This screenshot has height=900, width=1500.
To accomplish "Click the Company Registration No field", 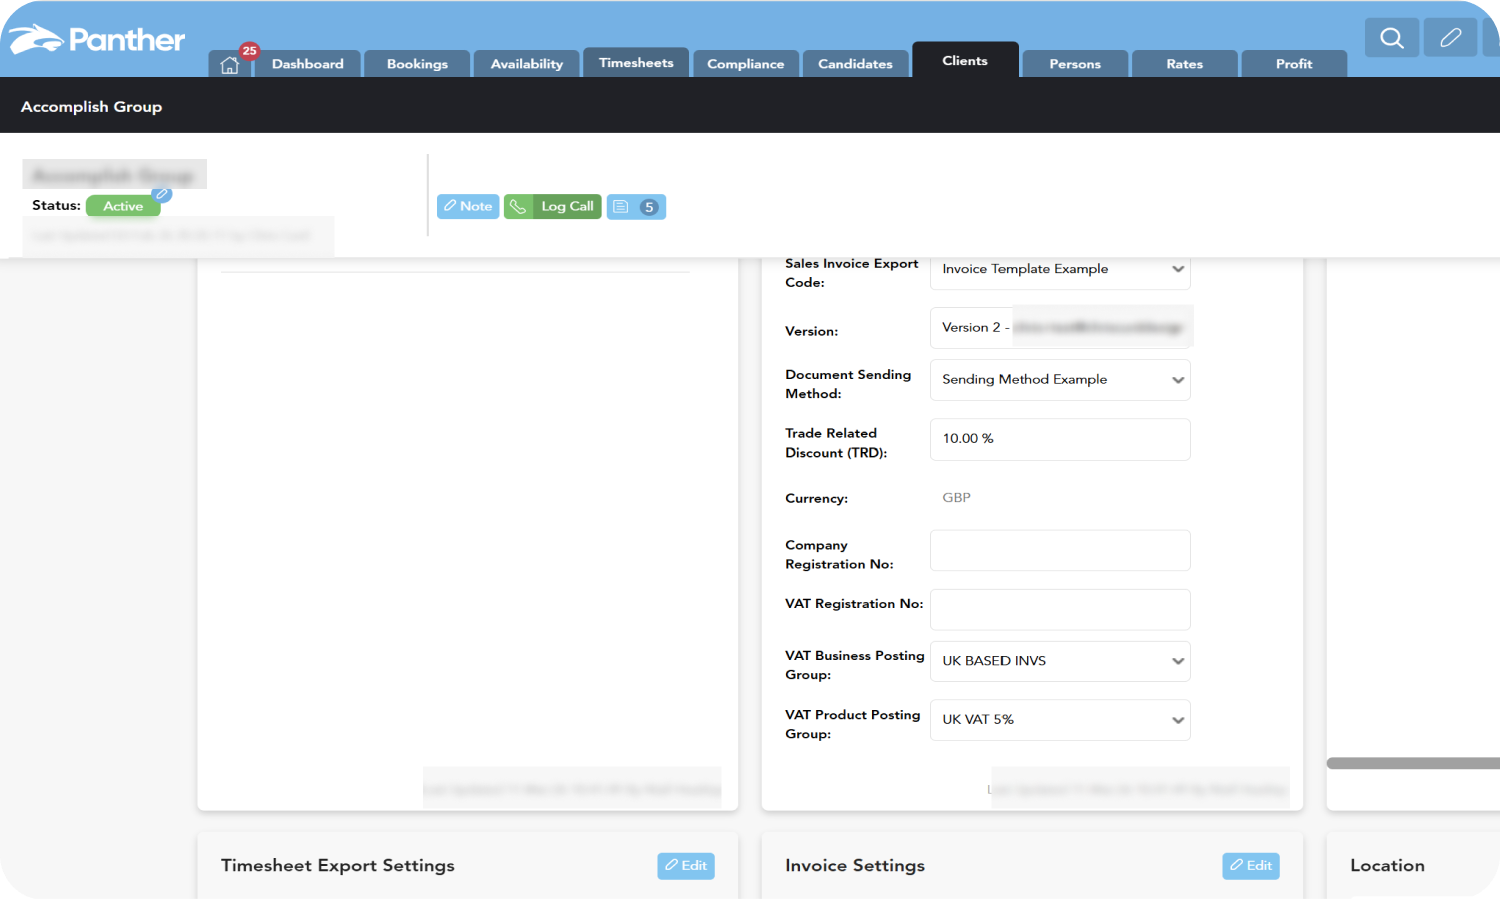I will 1060,551.
